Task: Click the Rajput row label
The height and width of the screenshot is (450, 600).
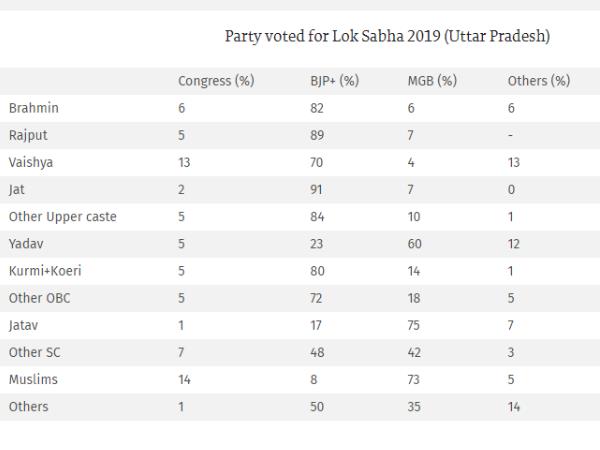Action: [x=27, y=135]
